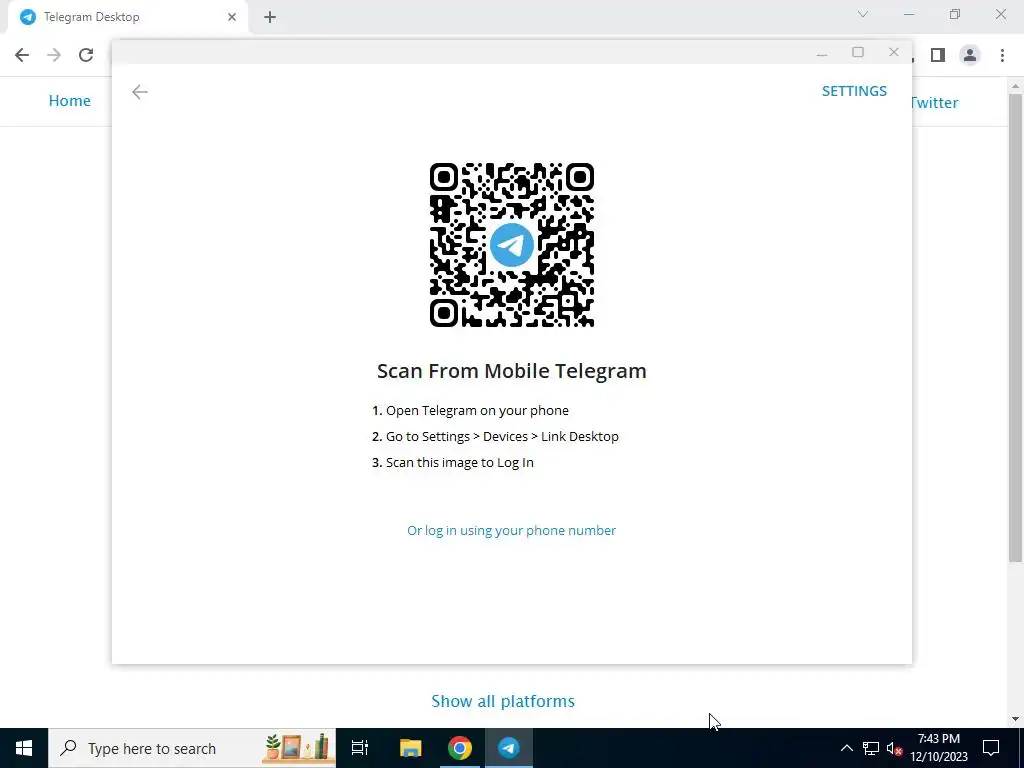
Task: Open Chrome profile avatar menu
Action: [970, 55]
